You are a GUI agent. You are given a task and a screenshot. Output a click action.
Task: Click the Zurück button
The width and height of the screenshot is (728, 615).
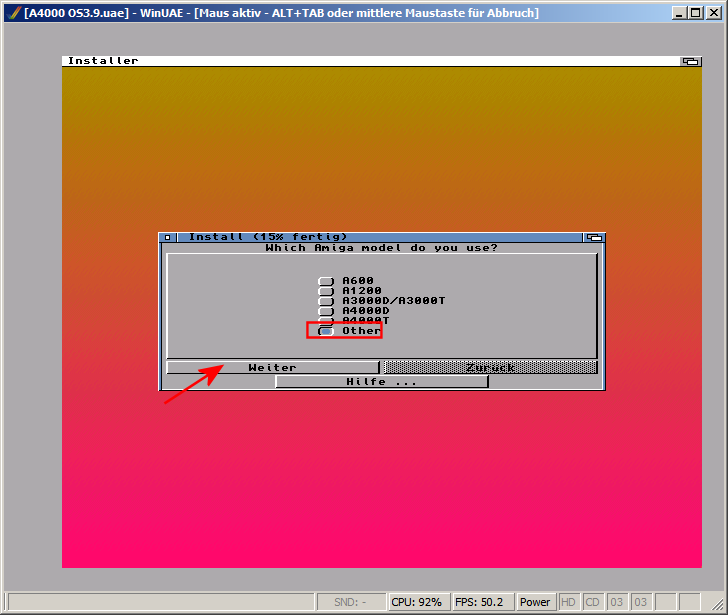490,368
